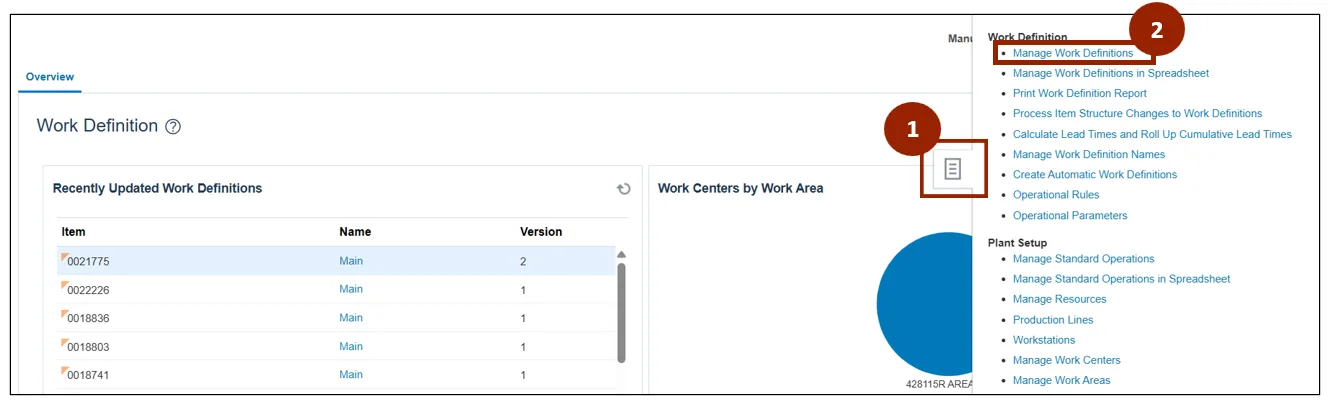This screenshot has height=404, width=1328.
Task: Switch to the Overview tab
Action: (50, 77)
